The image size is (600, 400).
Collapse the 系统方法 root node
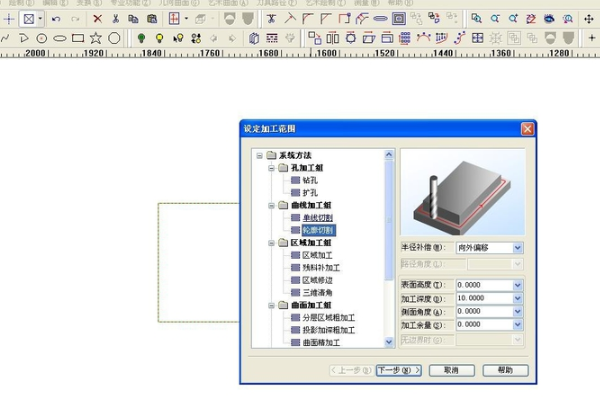[x=259, y=156]
